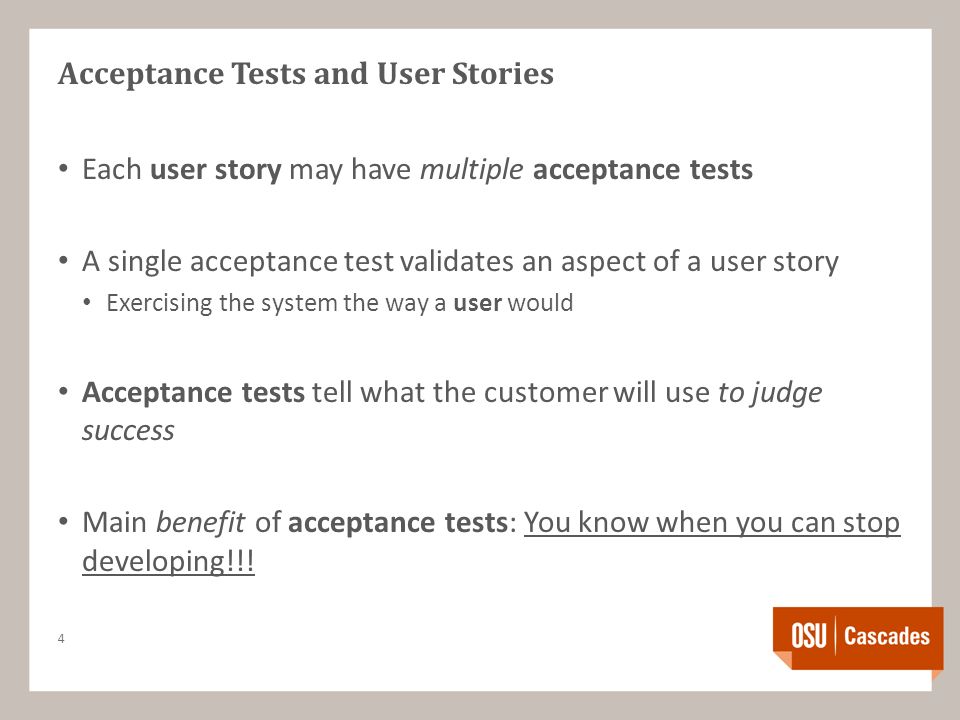The width and height of the screenshot is (960, 720).
Task: Click the italic word multiple
Action: coord(471,170)
